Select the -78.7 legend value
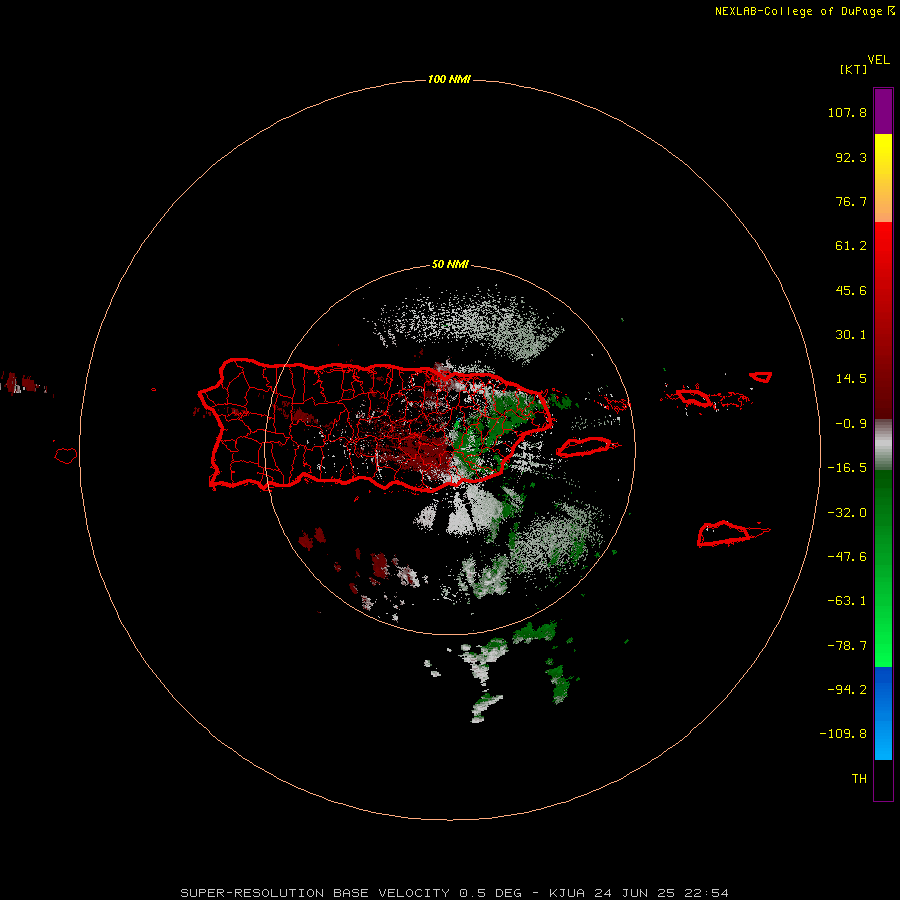This screenshot has width=900, height=900. point(847,646)
